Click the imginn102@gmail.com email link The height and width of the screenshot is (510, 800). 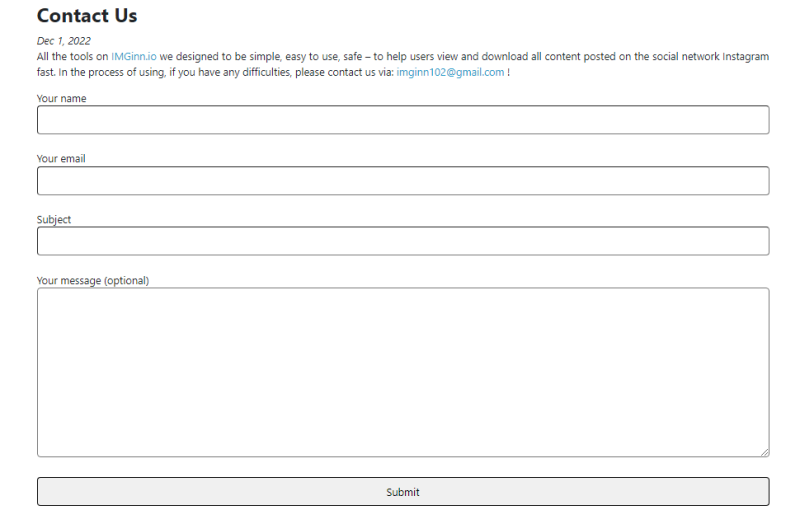click(x=450, y=72)
